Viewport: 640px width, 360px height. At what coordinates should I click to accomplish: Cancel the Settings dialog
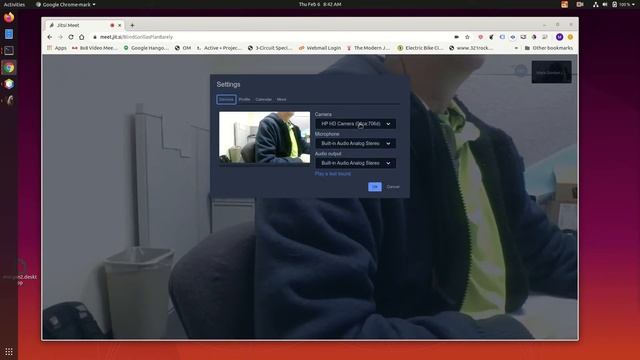pyautogui.click(x=393, y=187)
